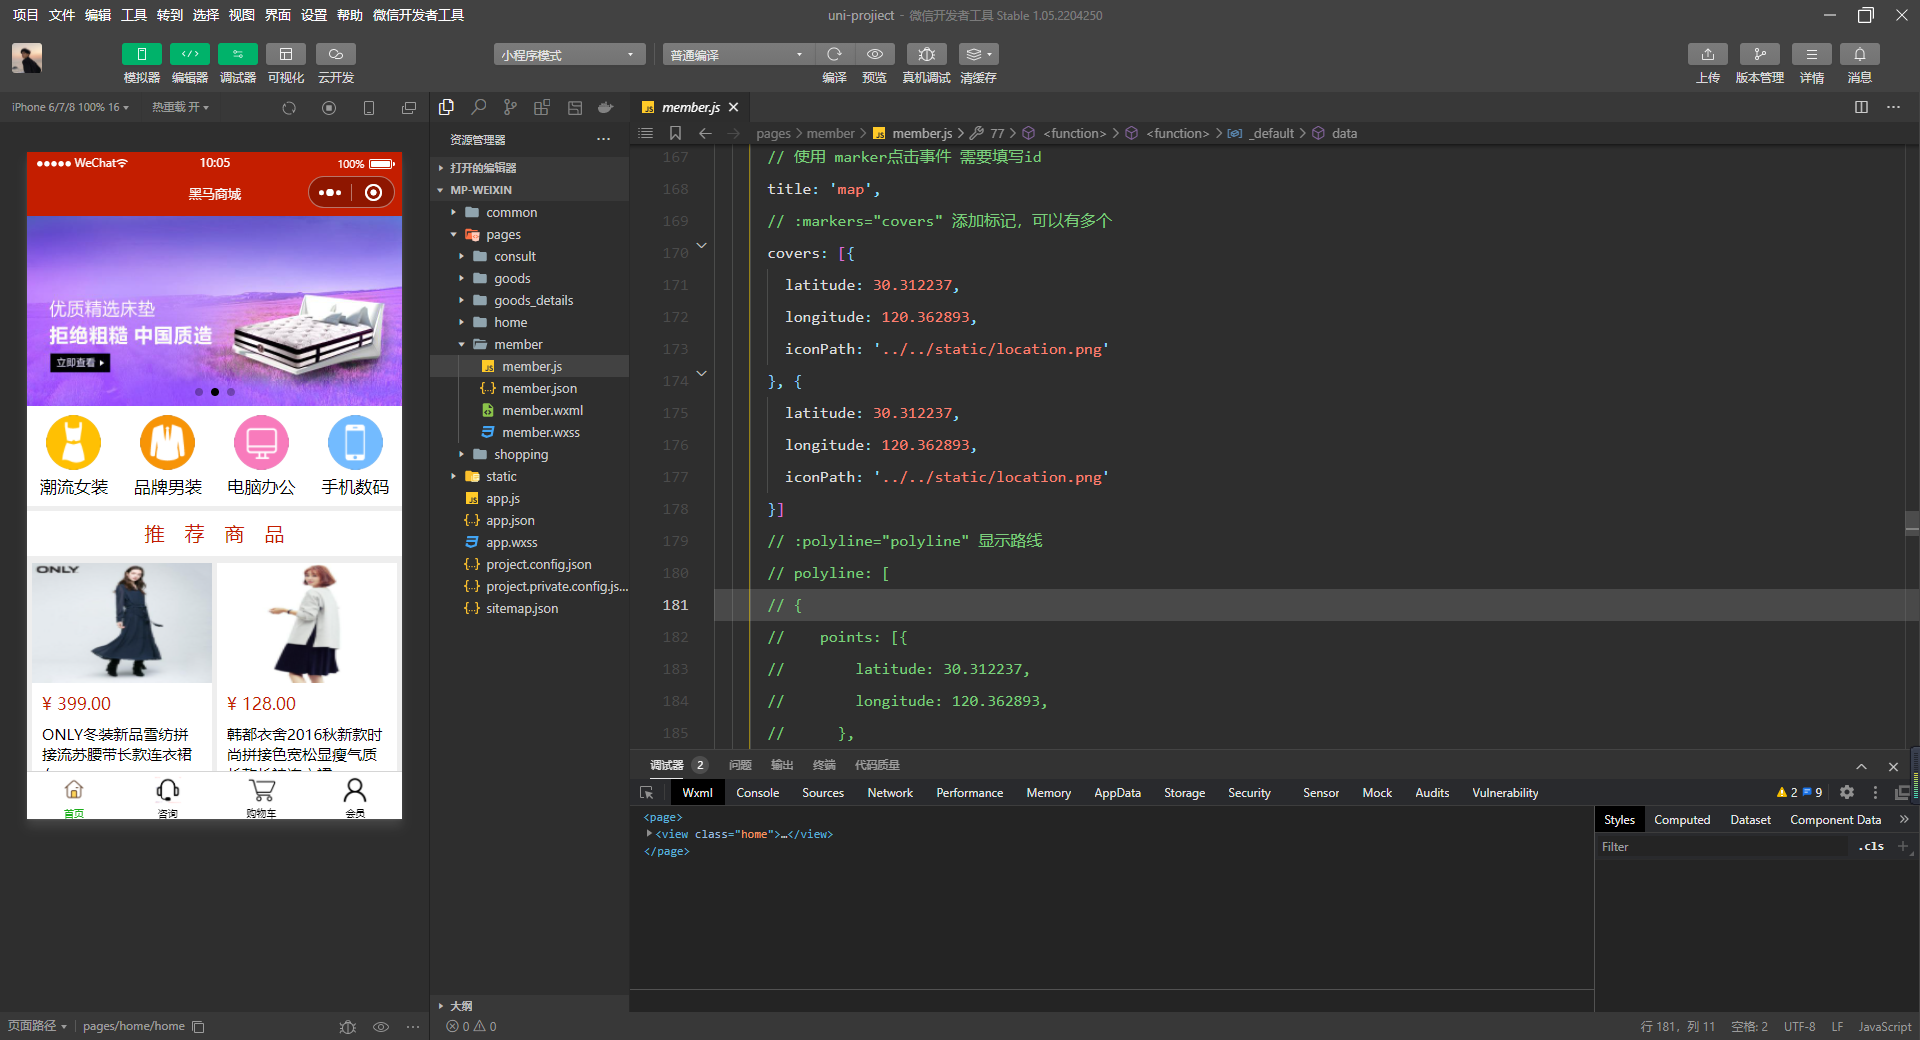Toggle the debugger panel button
1920x1040 pixels.
[x=238, y=54]
